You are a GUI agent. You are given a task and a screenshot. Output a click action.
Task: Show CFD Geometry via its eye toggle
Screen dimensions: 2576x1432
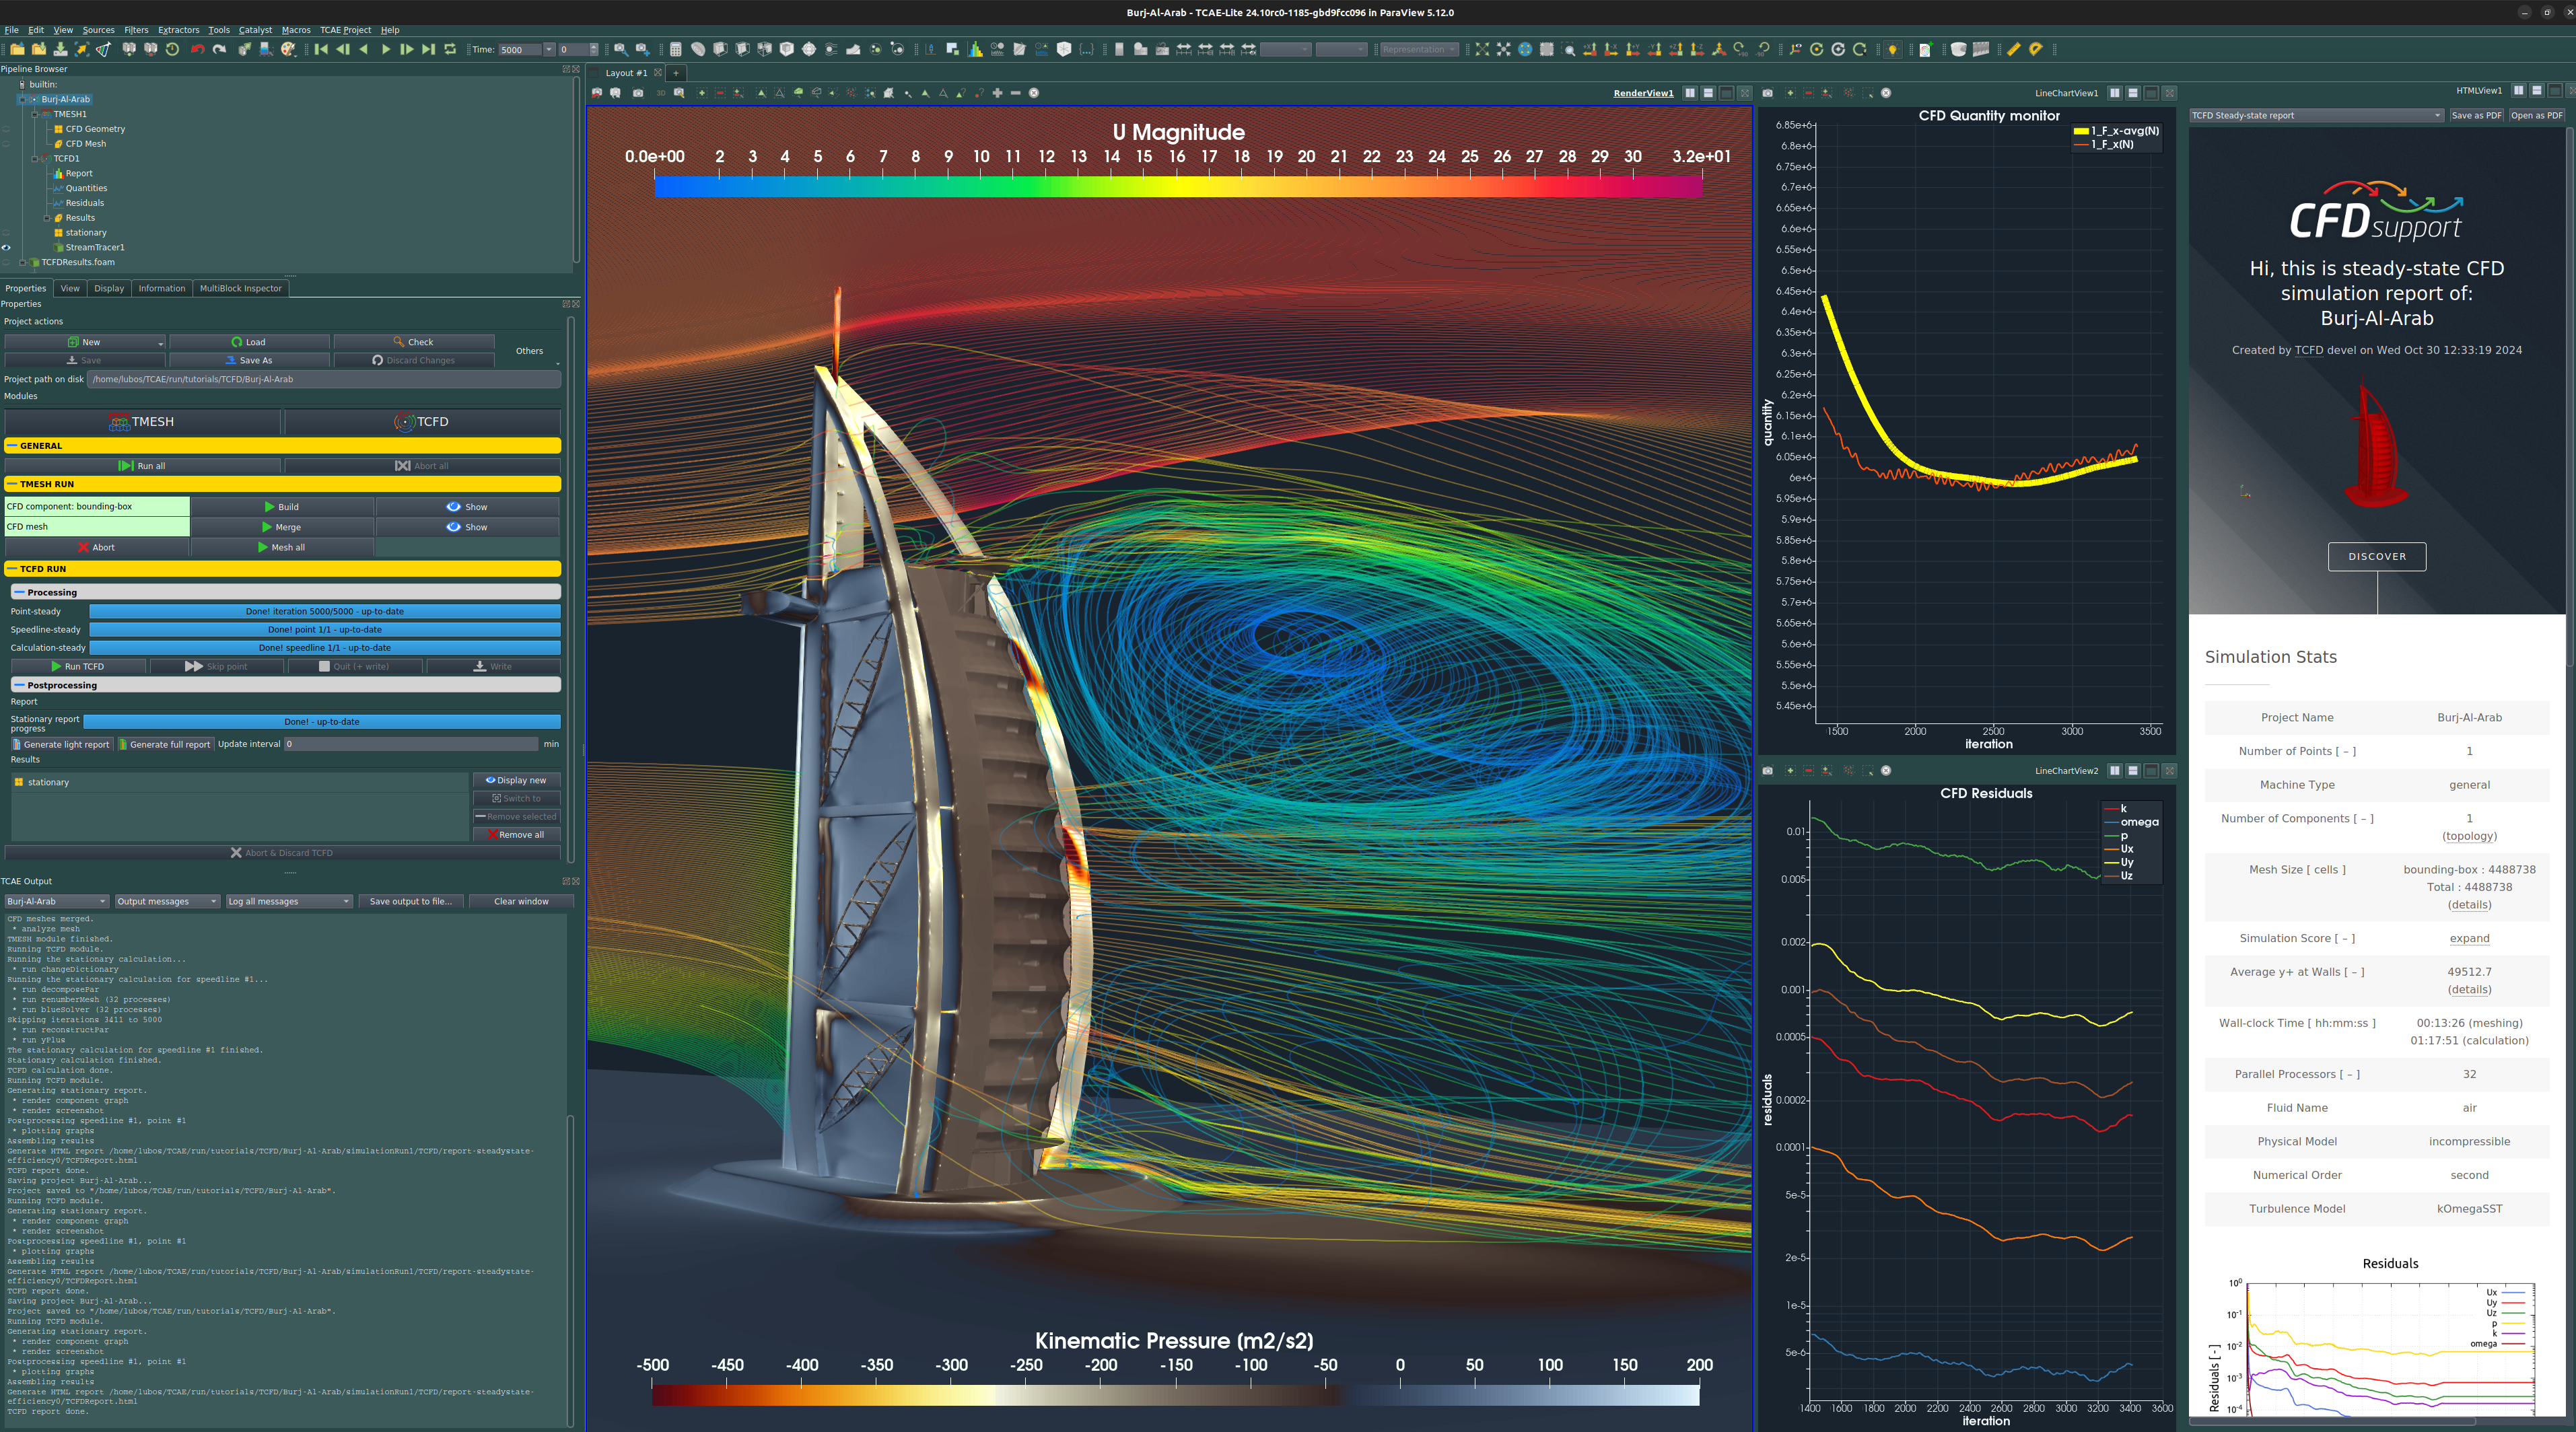[x=7, y=129]
